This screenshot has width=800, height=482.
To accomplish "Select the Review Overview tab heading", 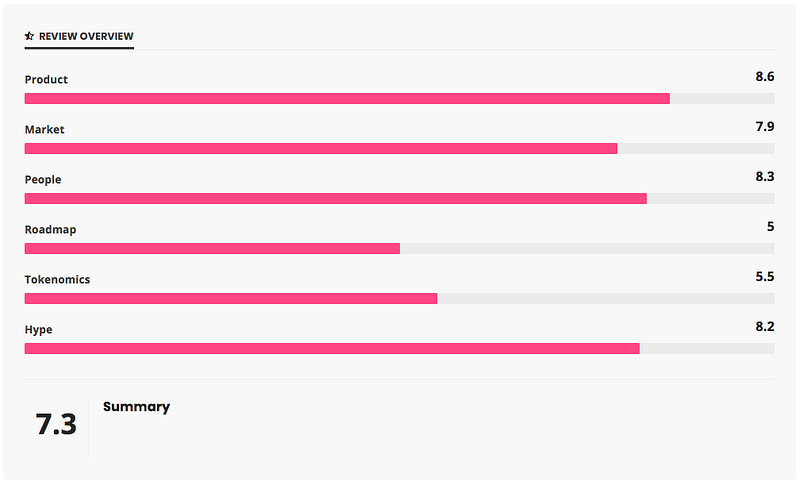I will click(x=79, y=36).
